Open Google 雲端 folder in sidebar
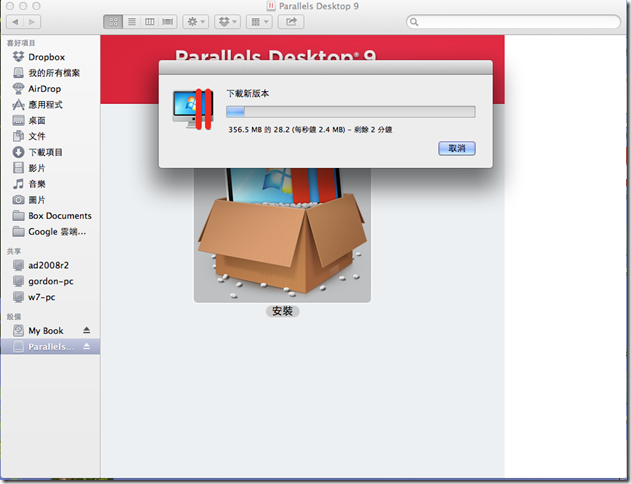 pyautogui.click(x=50, y=232)
